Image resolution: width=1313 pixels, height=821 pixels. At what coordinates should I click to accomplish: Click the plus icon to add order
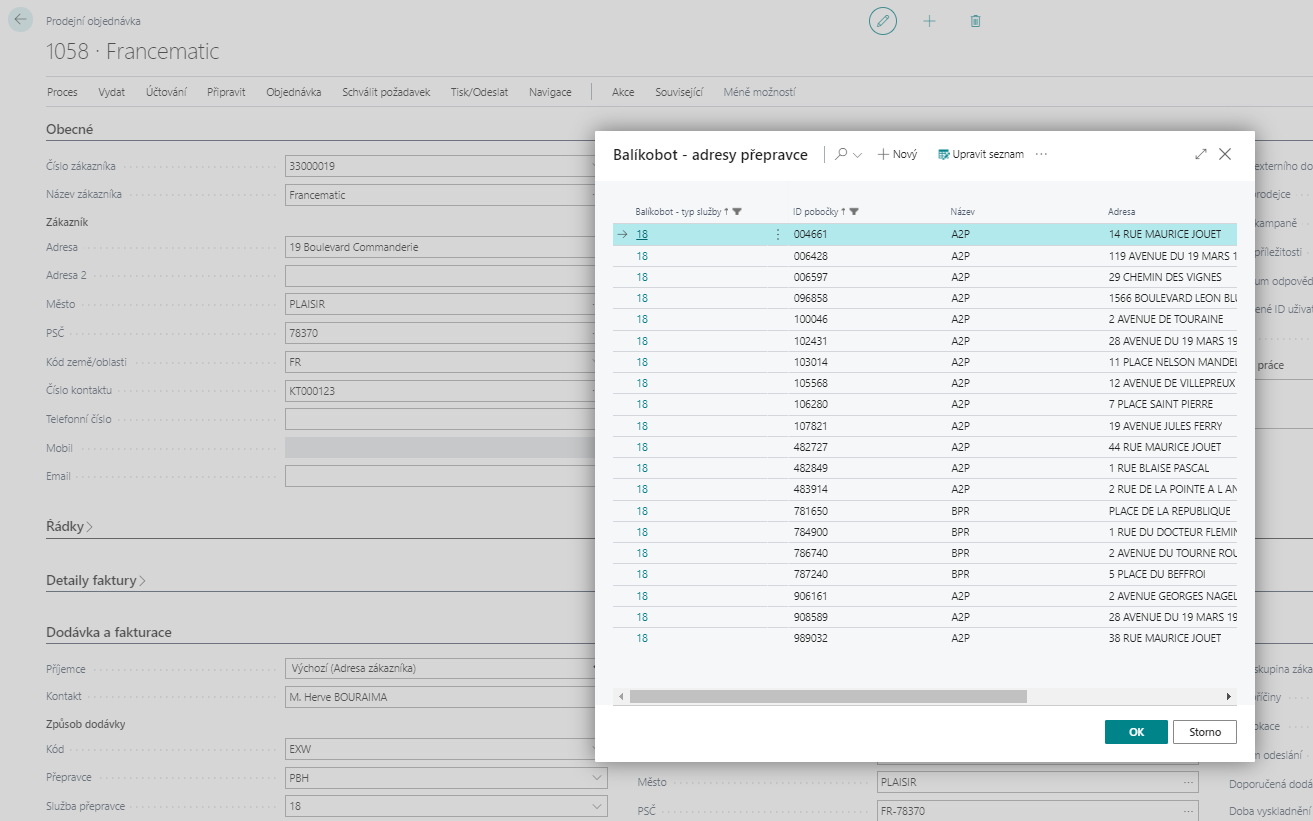click(929, 21)
